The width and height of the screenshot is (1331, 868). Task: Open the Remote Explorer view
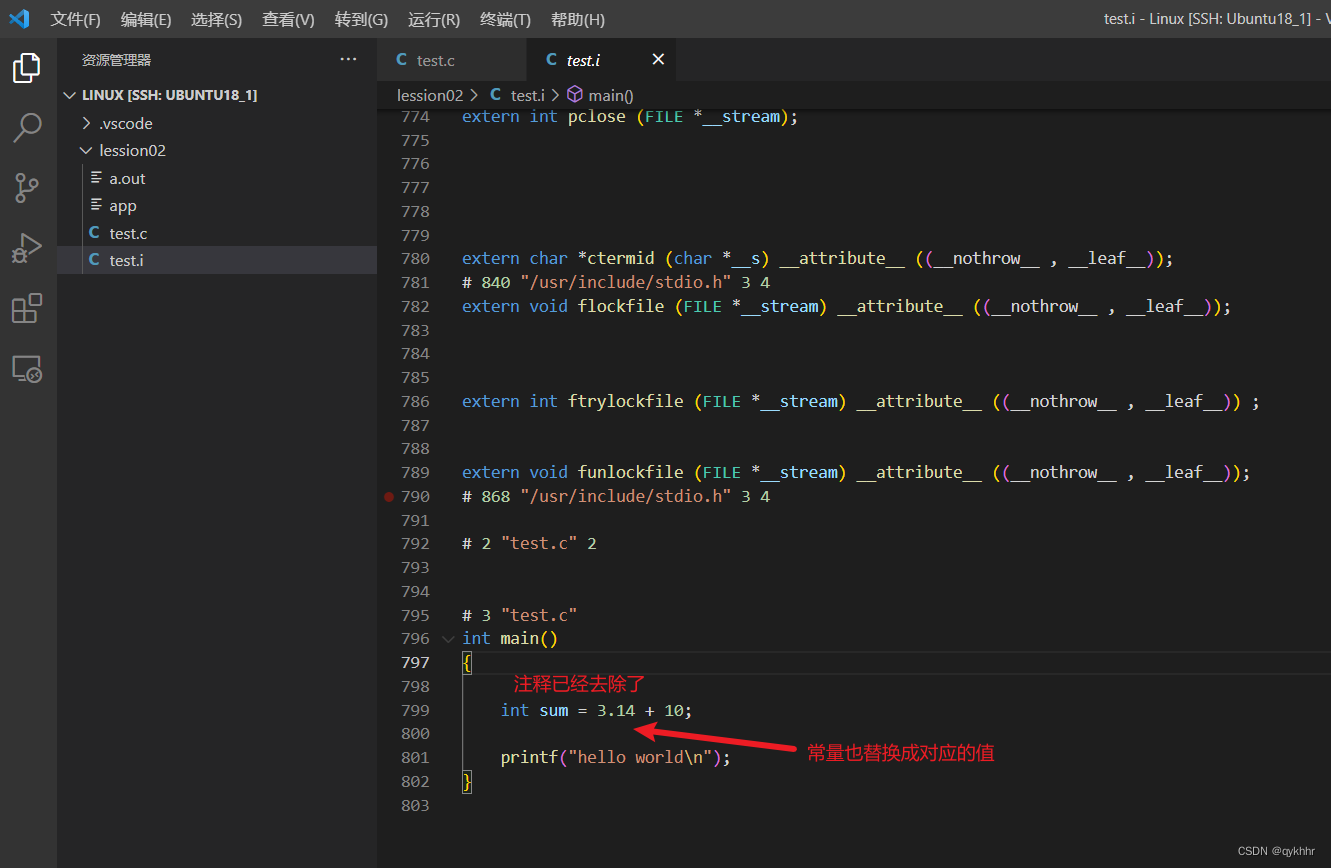[x=27, y=368]
